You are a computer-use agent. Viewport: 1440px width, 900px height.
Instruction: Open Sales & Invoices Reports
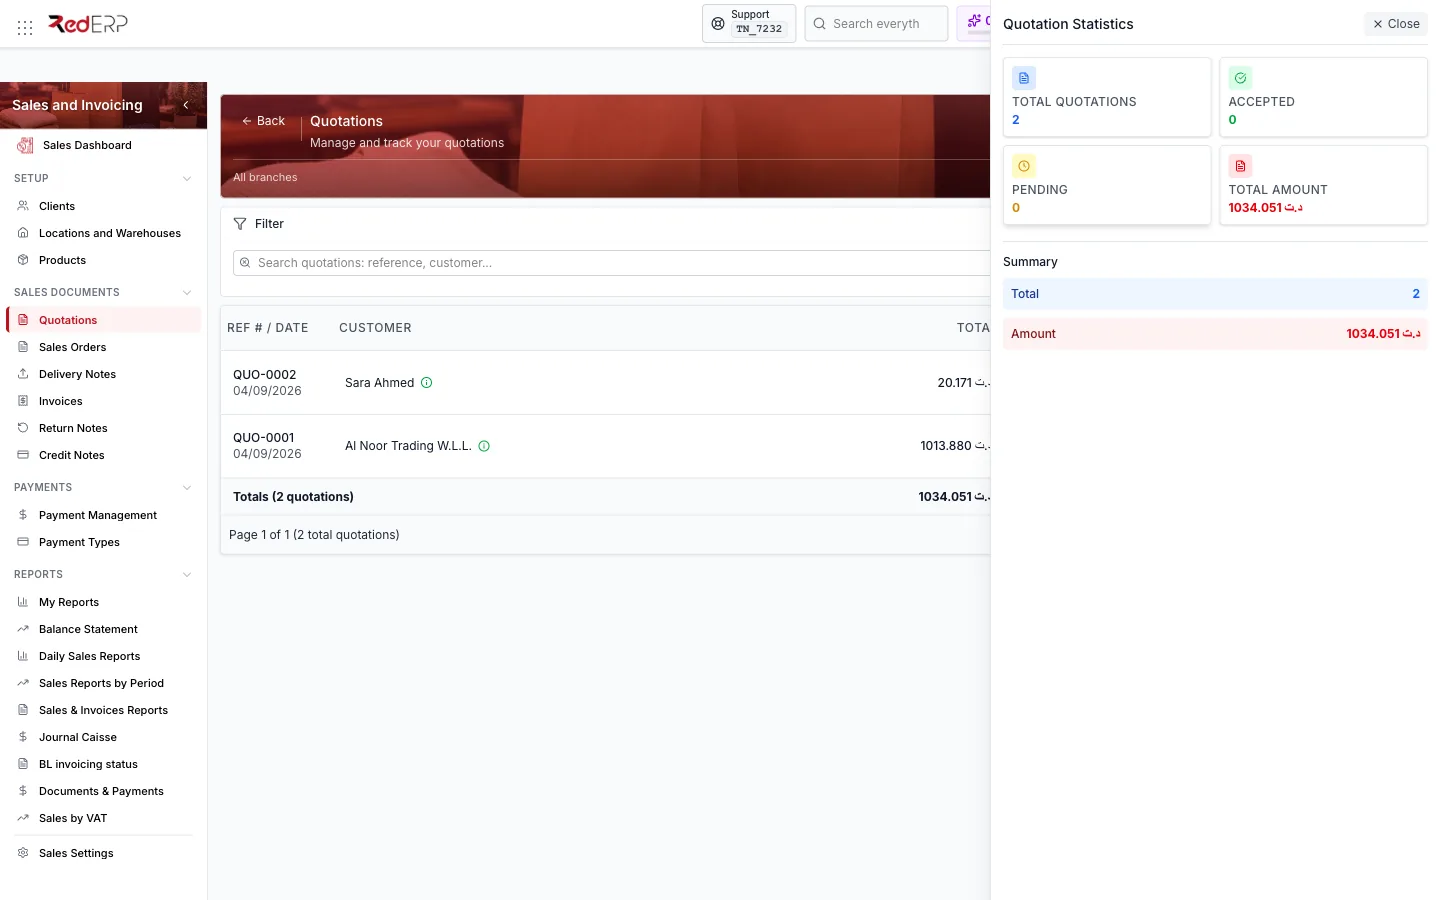[104, 710]
